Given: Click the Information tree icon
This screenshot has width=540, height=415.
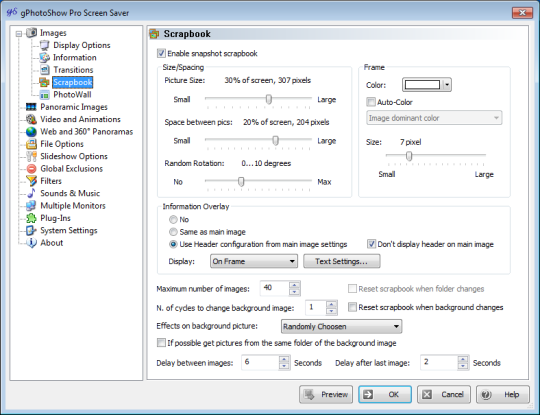Looking at the screenshot, I should point(44,58).
